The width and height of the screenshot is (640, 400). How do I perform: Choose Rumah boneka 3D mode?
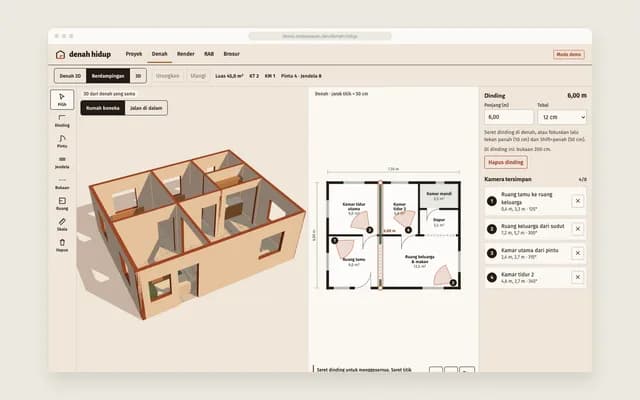click(103, 108)
